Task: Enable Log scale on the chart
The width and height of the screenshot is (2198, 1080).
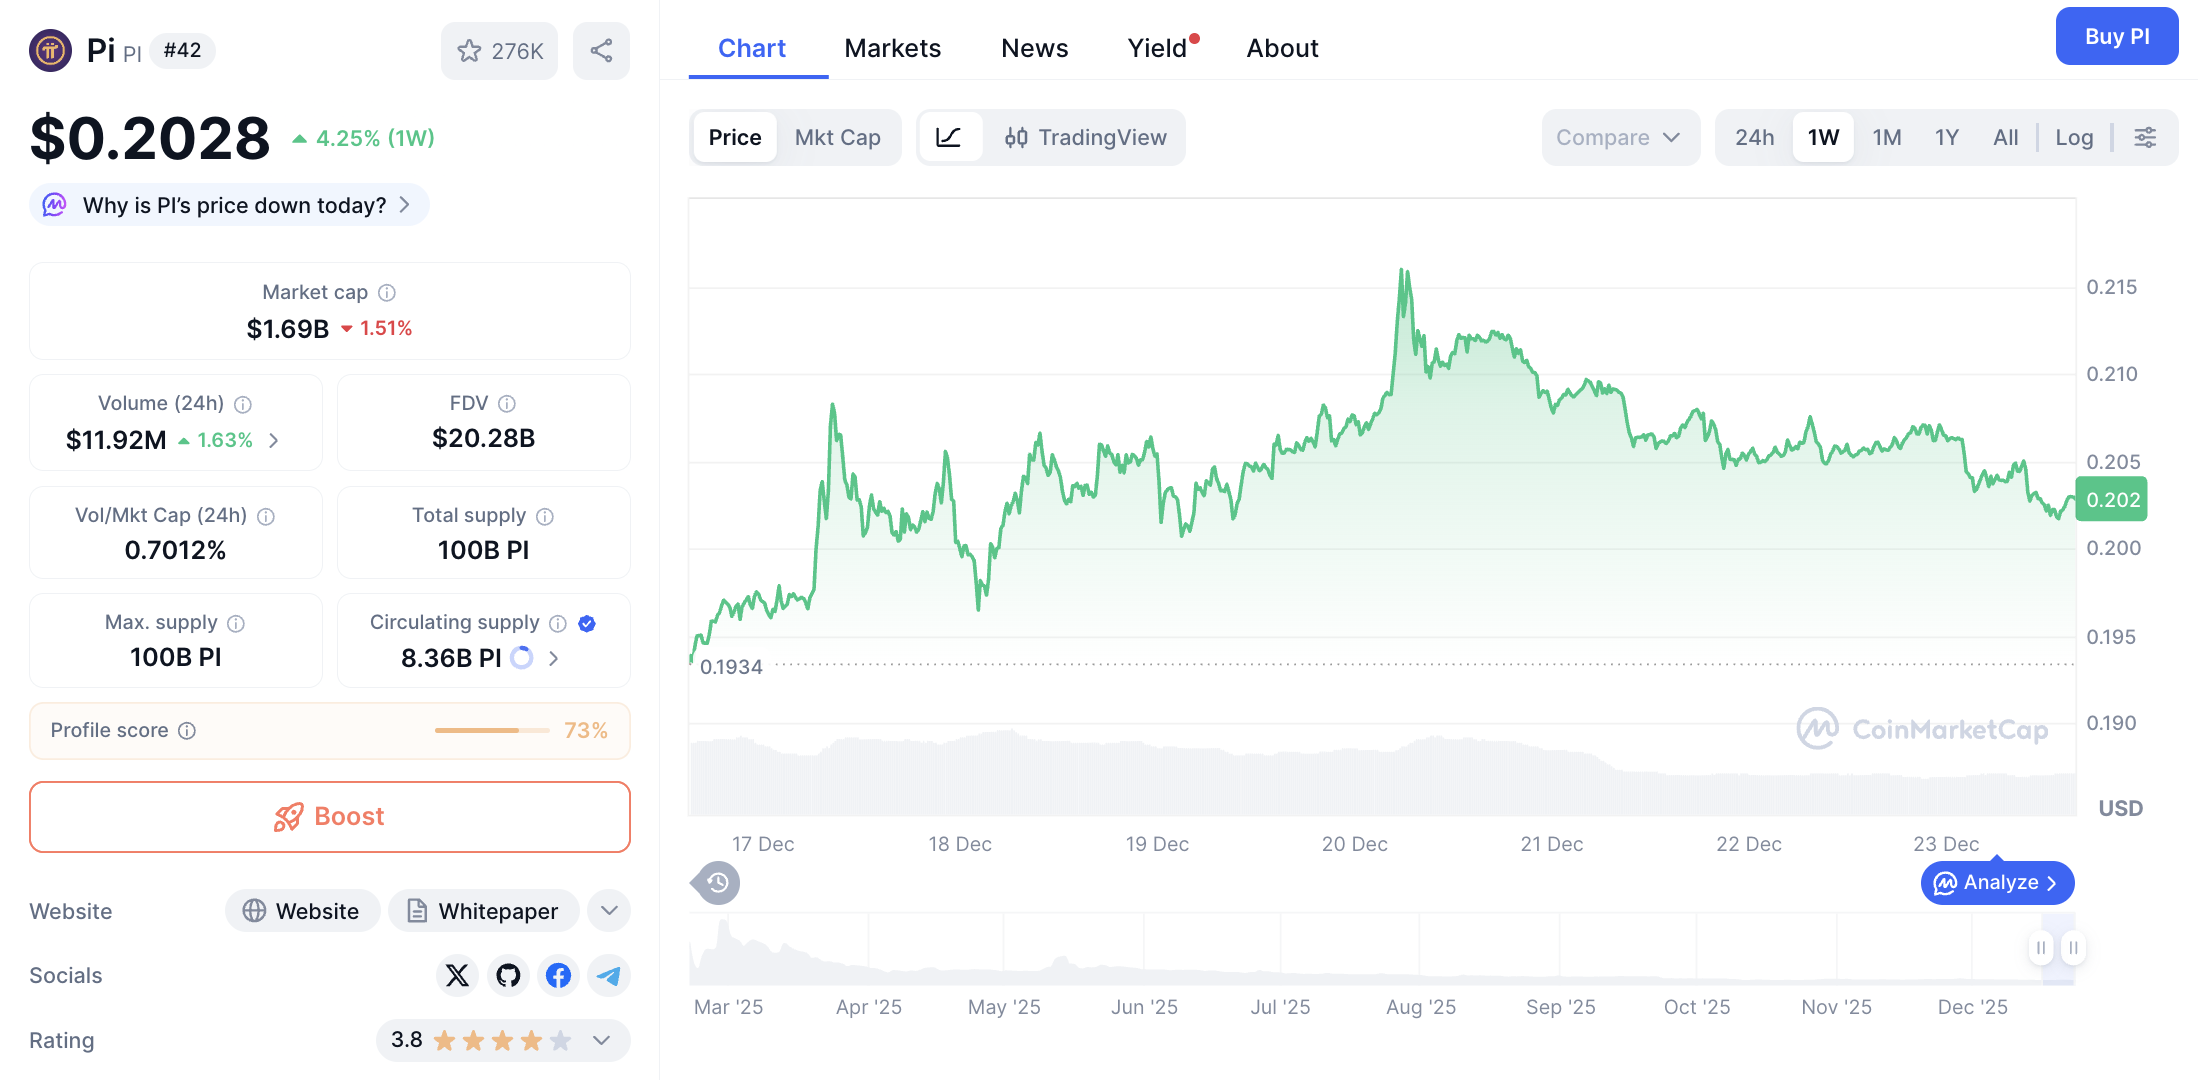Action: point(2074,137)
